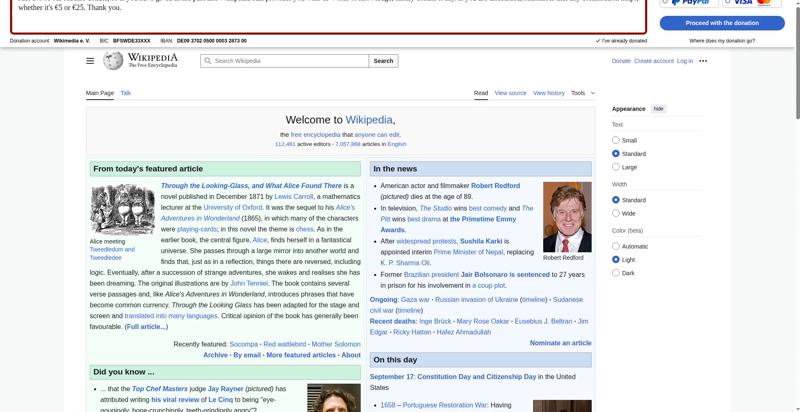Open Where does my donation go link
800x412 pixels.
pyautogui.click(x=722, y=41)
